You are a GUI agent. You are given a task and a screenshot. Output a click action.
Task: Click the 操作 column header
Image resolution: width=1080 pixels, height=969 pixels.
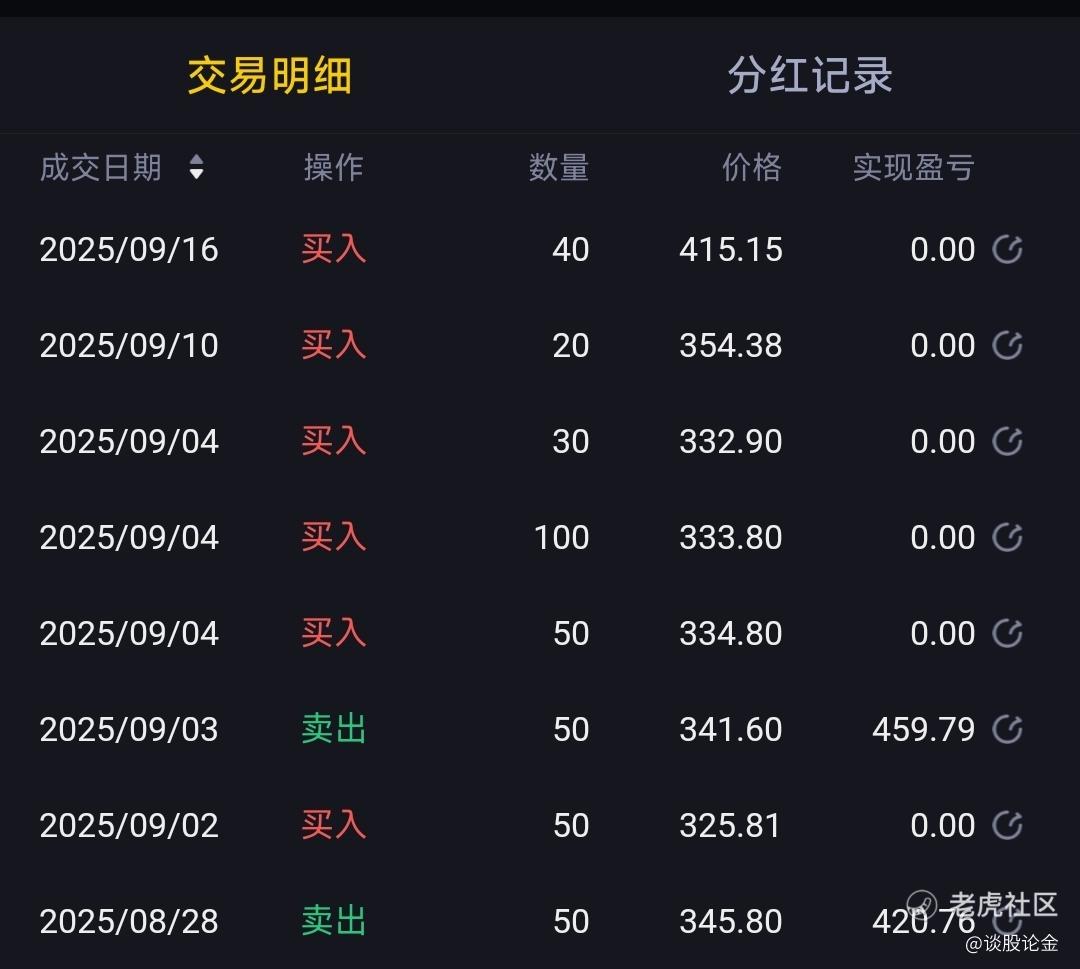(333, 167)
